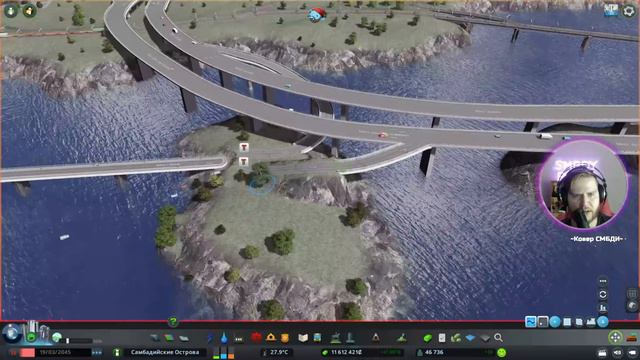
Task: Click the in-game date display
Action: [x=56, y=352]
